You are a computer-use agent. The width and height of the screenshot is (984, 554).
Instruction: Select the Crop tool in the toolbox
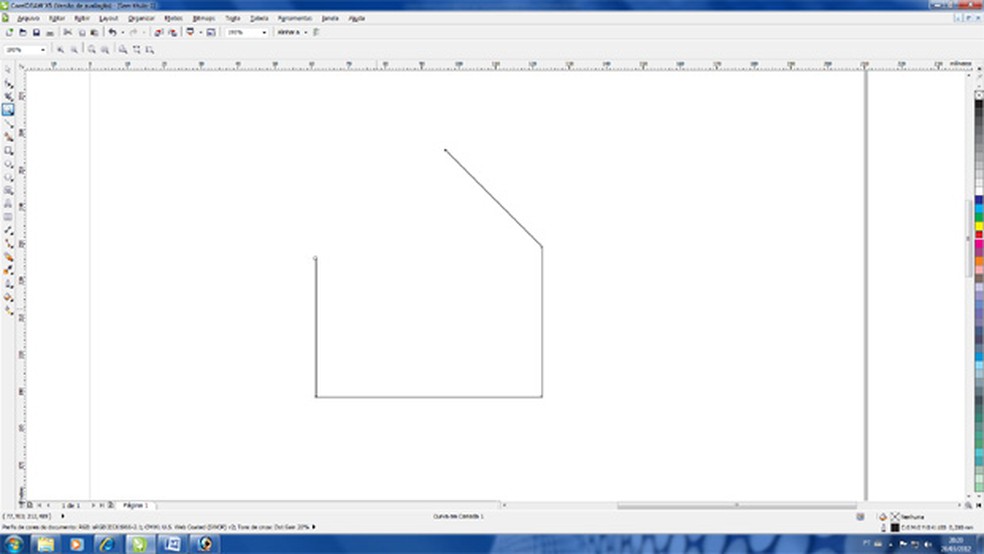coord(8,96)
